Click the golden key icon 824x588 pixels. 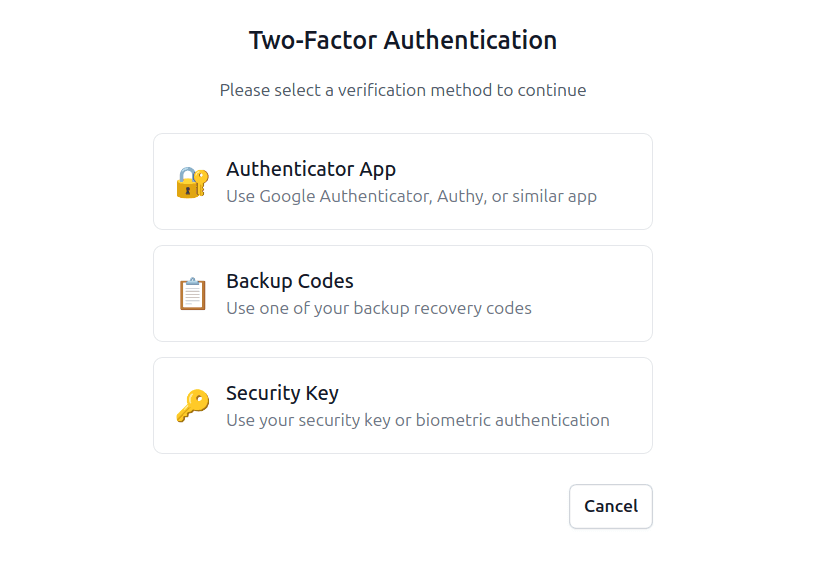tap(192, 406)
